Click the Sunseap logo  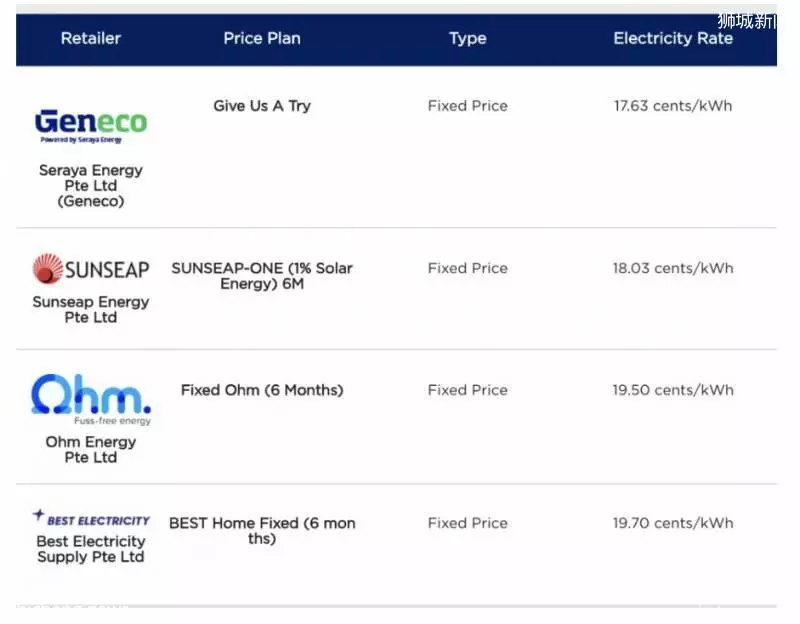pos(91,269)
